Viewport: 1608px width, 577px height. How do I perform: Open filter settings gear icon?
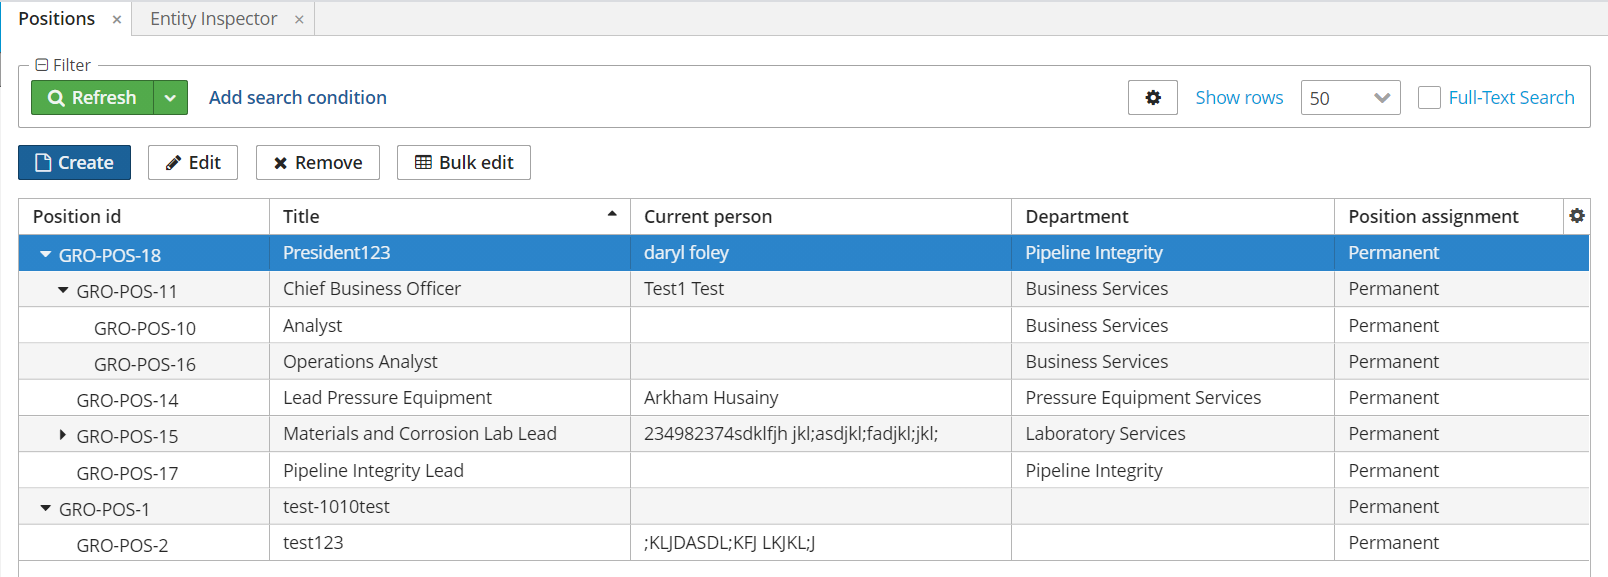pos(1153,98)
